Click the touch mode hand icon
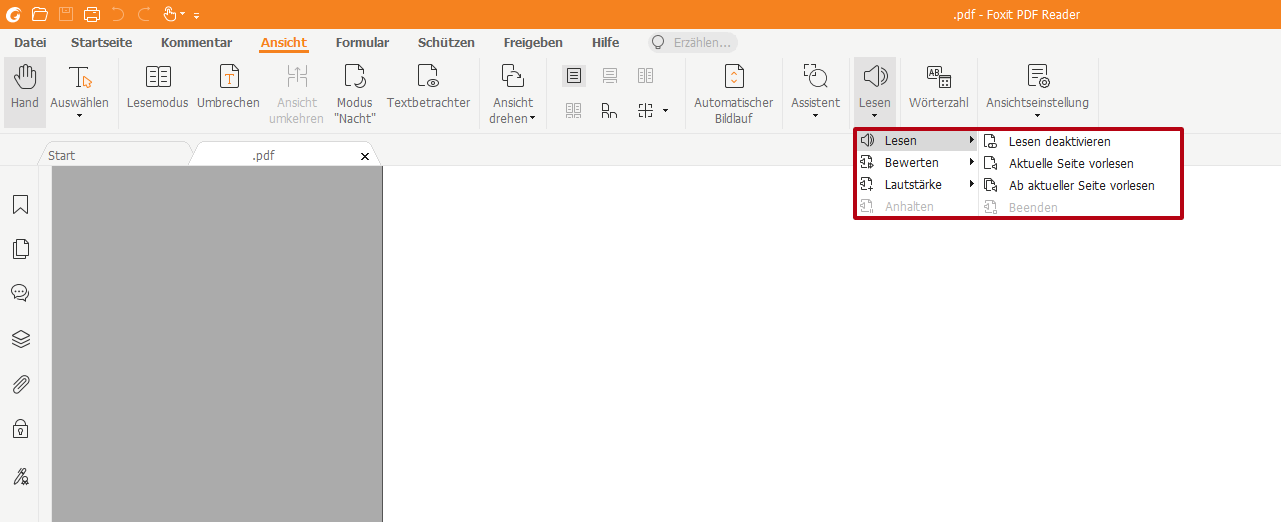The height and width of the screenshot is (522, 1281). click(x=171, y=14)
